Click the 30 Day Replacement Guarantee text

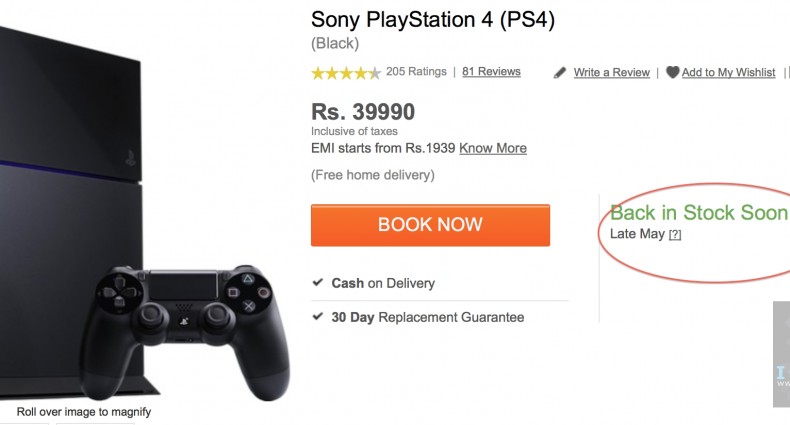point(427,317)
